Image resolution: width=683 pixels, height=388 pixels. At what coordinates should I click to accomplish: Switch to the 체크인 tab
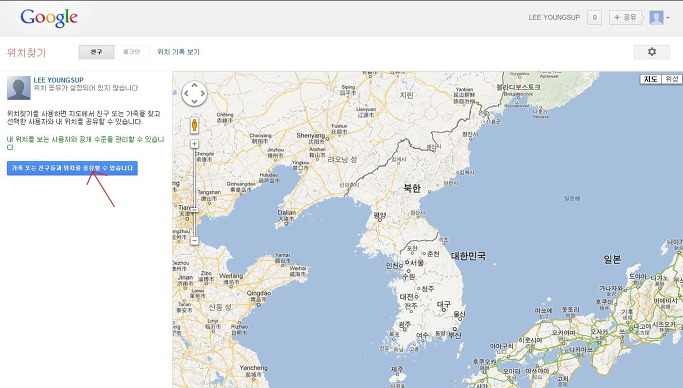132,52
